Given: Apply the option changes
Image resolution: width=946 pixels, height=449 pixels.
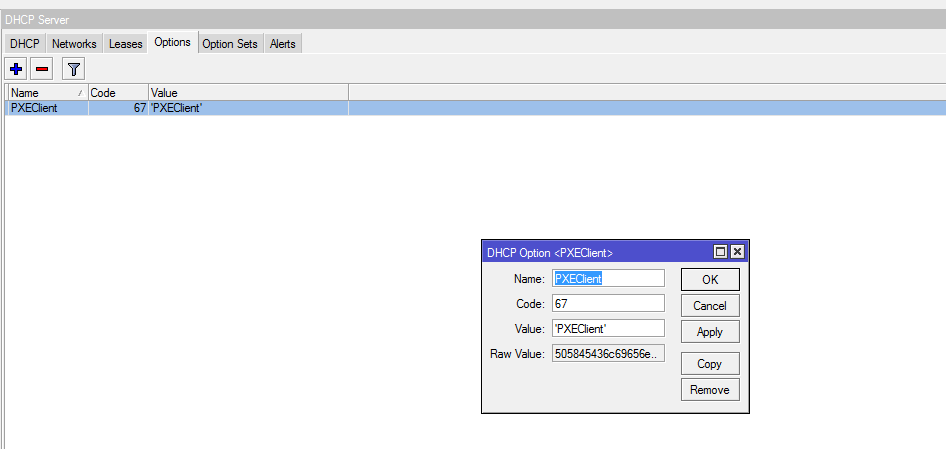Looking at the screenshot, I should pyautogui.click(x=710, y=332).
